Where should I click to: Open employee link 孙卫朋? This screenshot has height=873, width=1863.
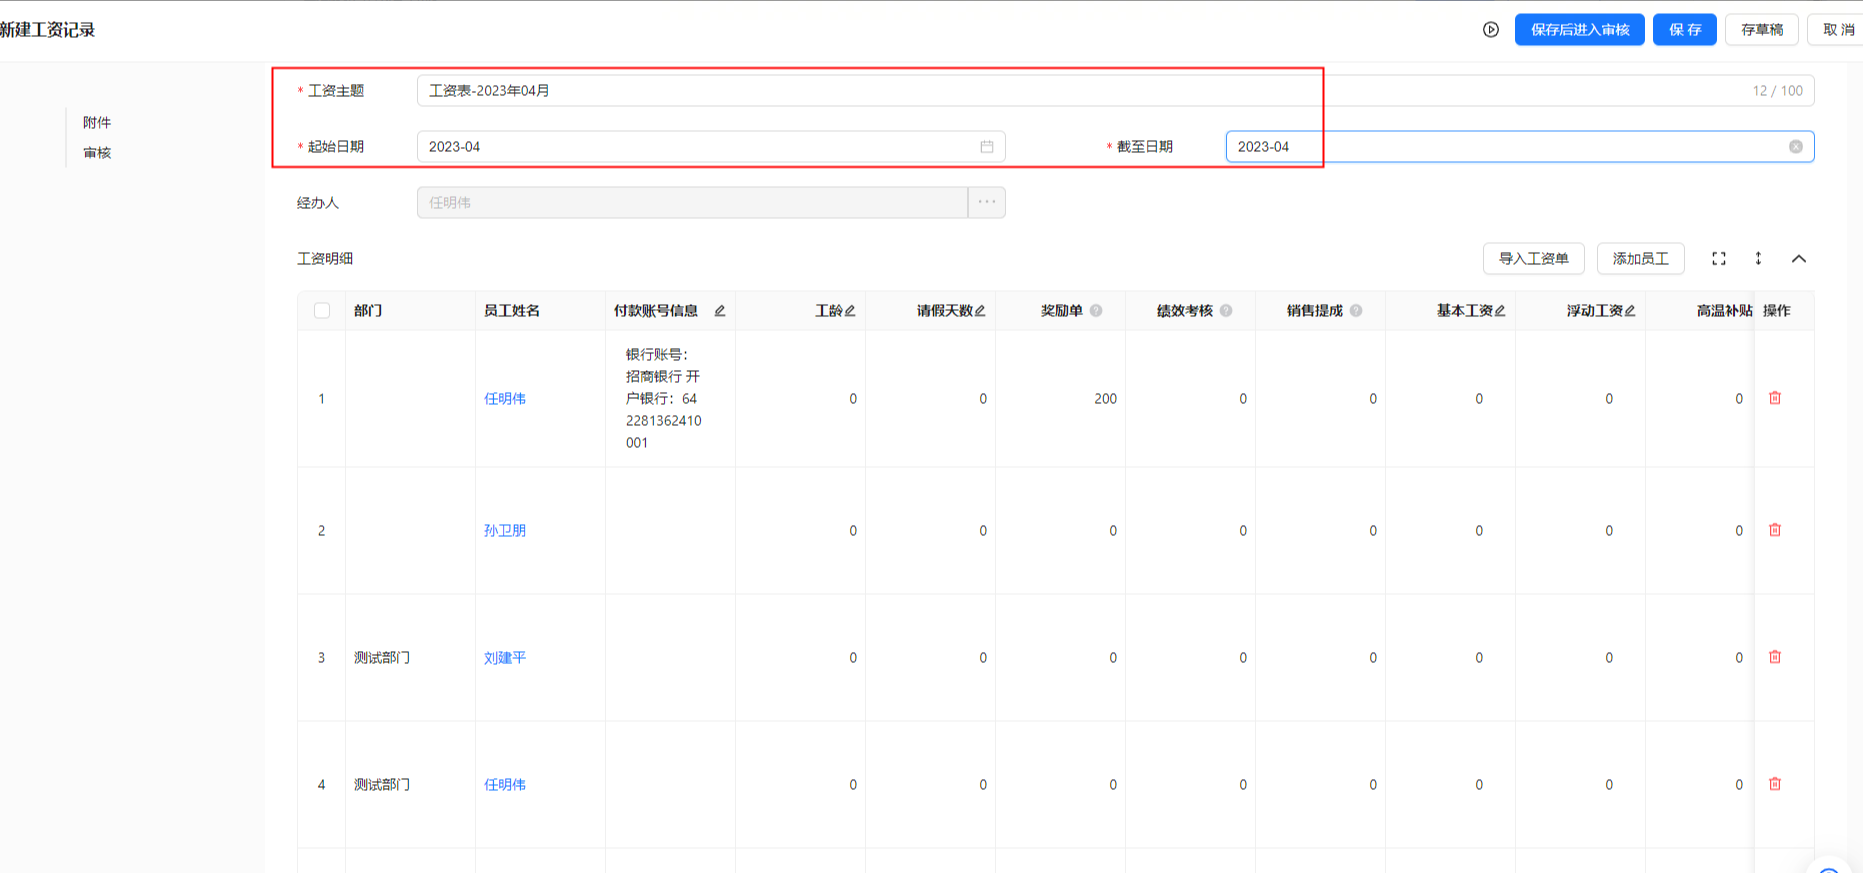click(505, 531)
